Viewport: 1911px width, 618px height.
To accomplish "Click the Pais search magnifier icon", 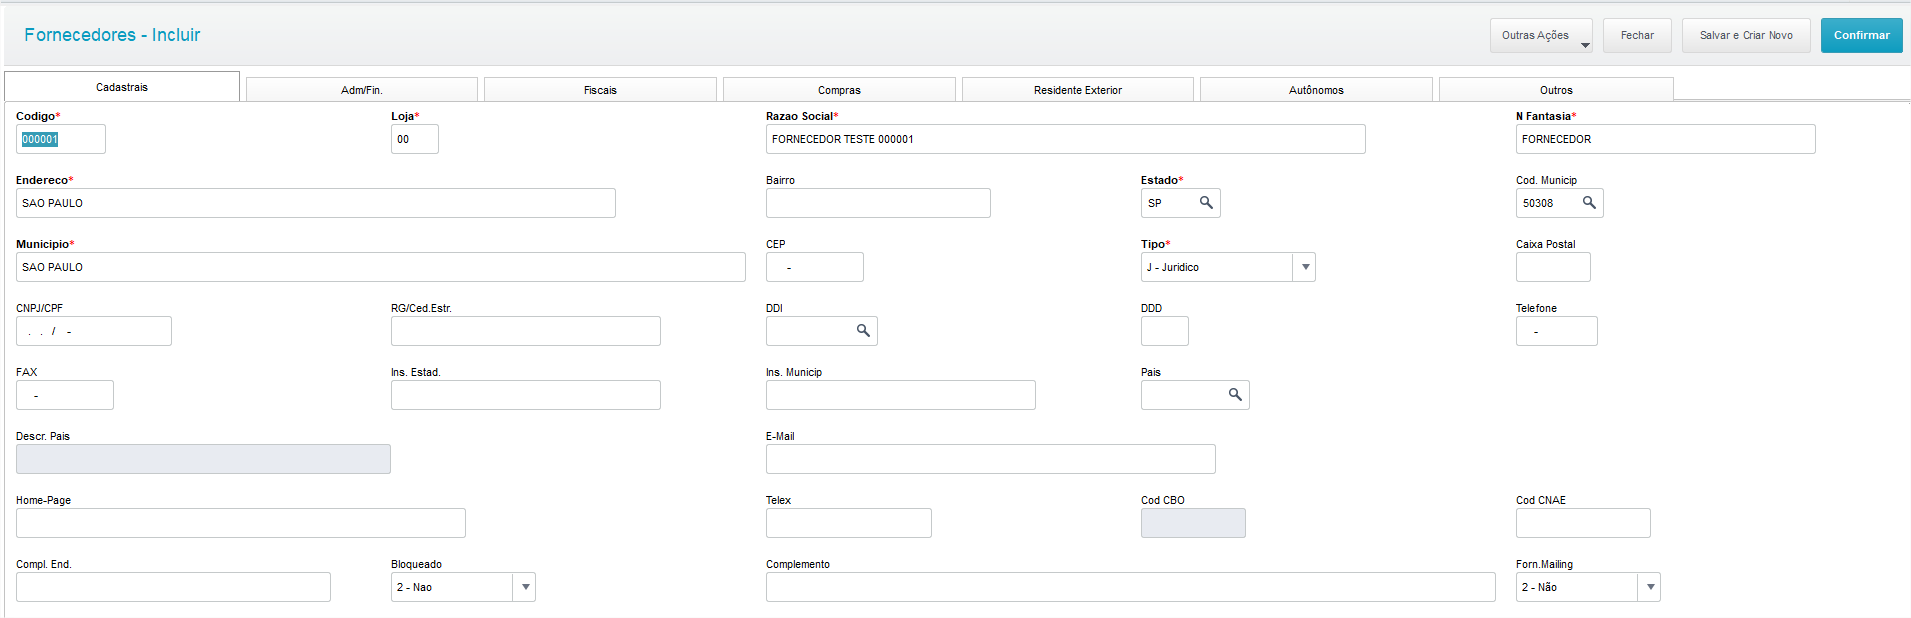I will [x=1235, y=395].
